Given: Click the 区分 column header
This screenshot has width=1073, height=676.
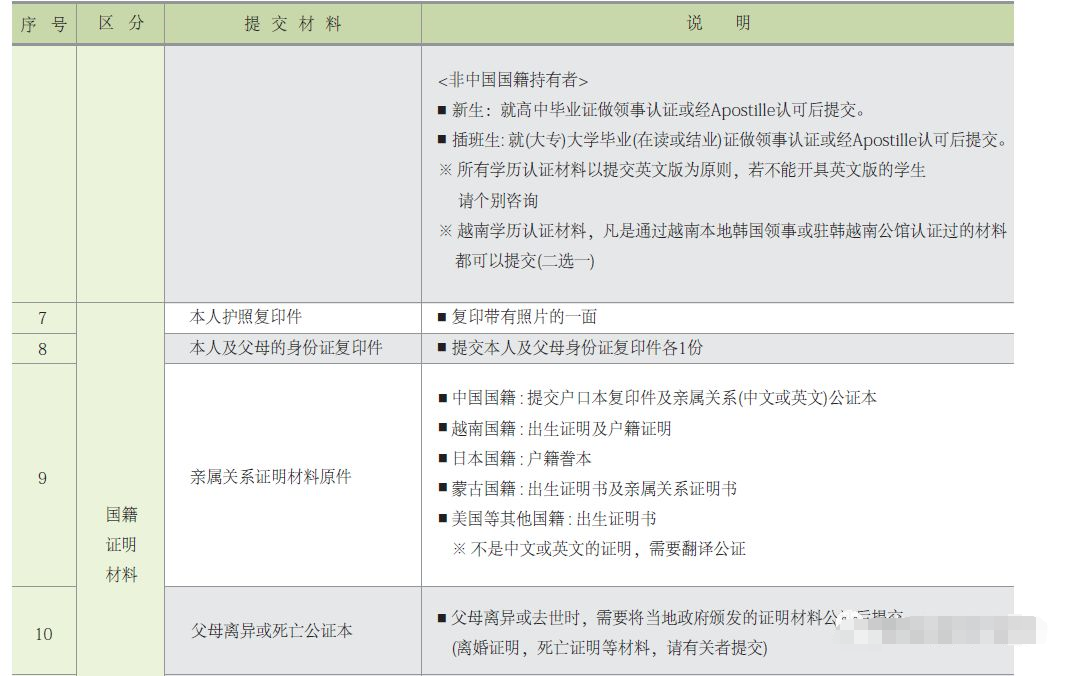Looking at the screenshot, I should tap(121, 24).
